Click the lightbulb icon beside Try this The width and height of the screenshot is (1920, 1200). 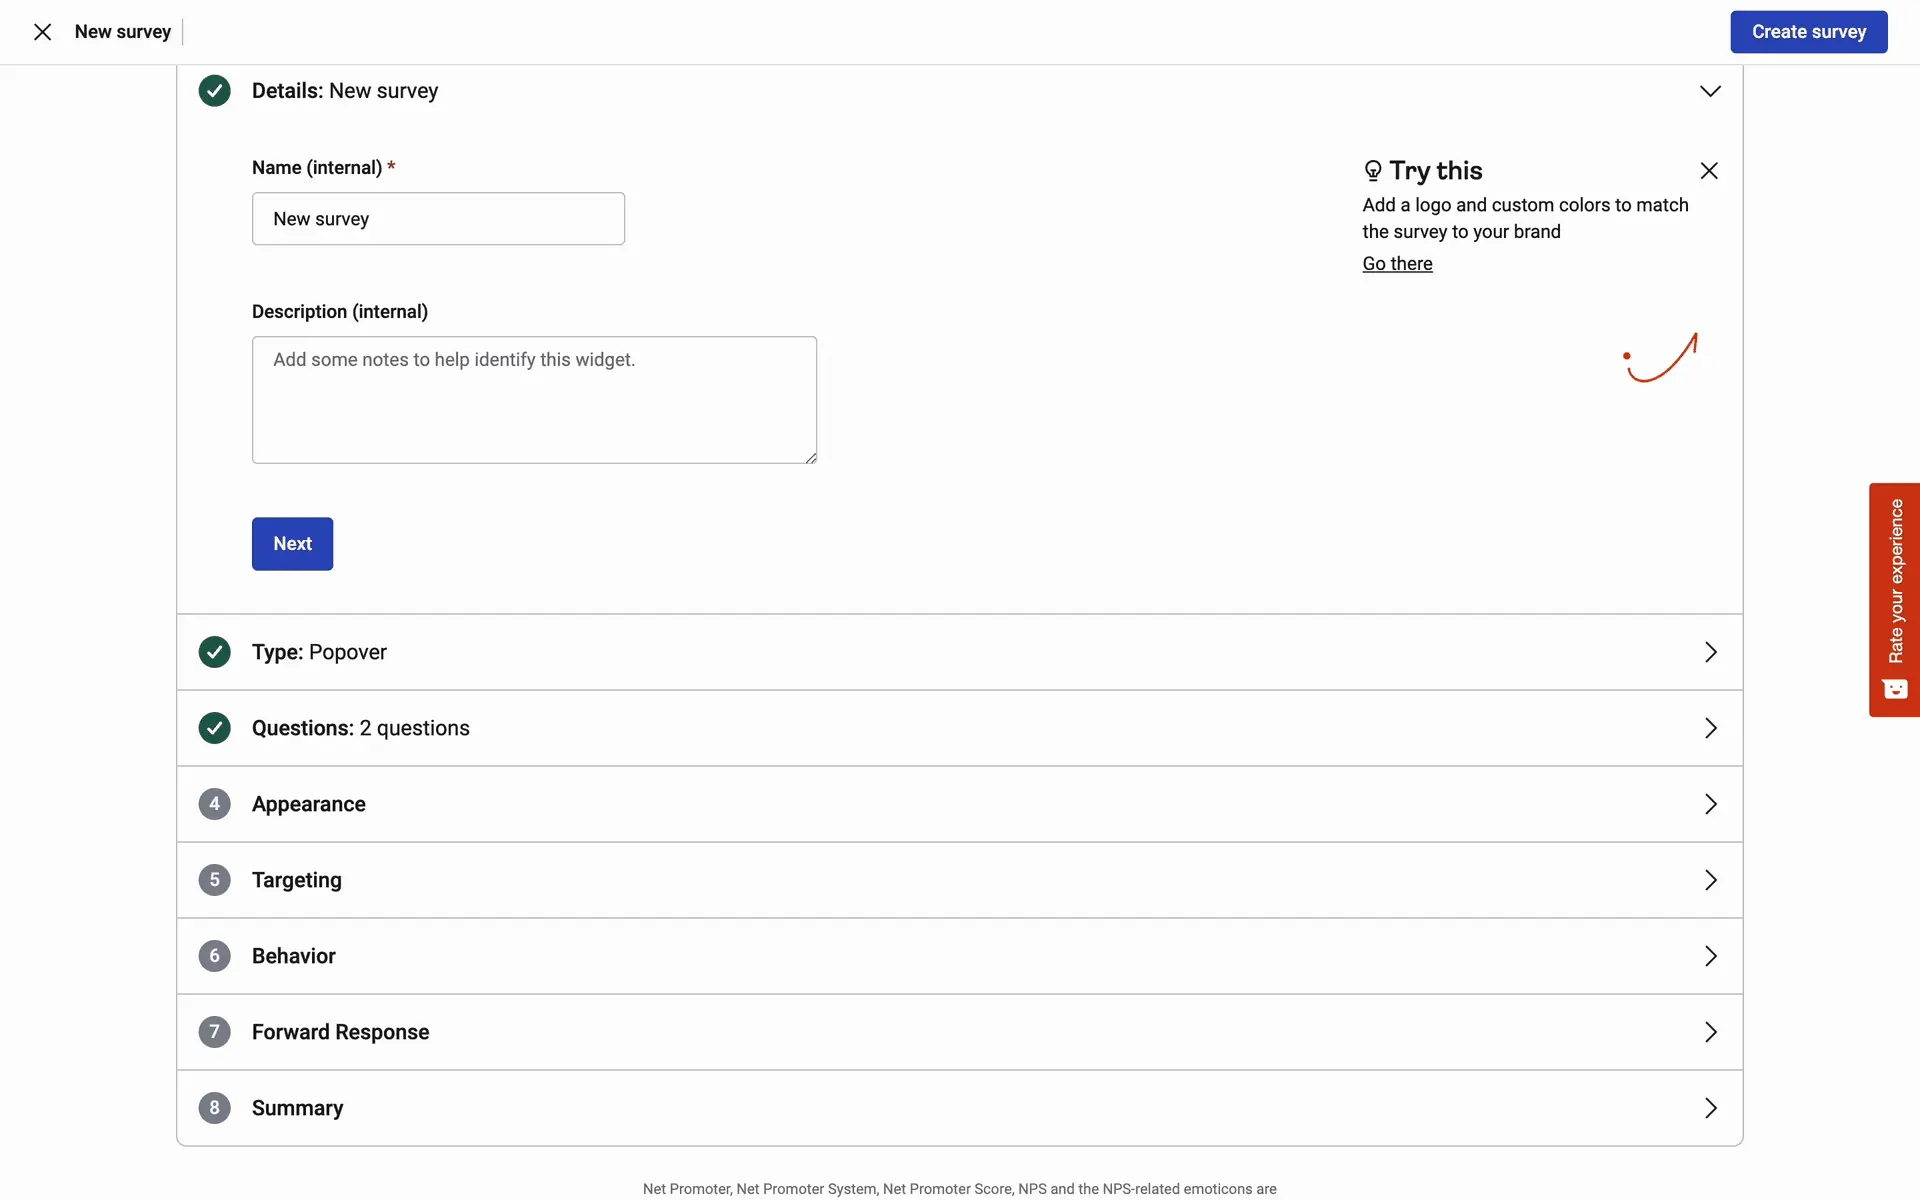point(1373,171)
